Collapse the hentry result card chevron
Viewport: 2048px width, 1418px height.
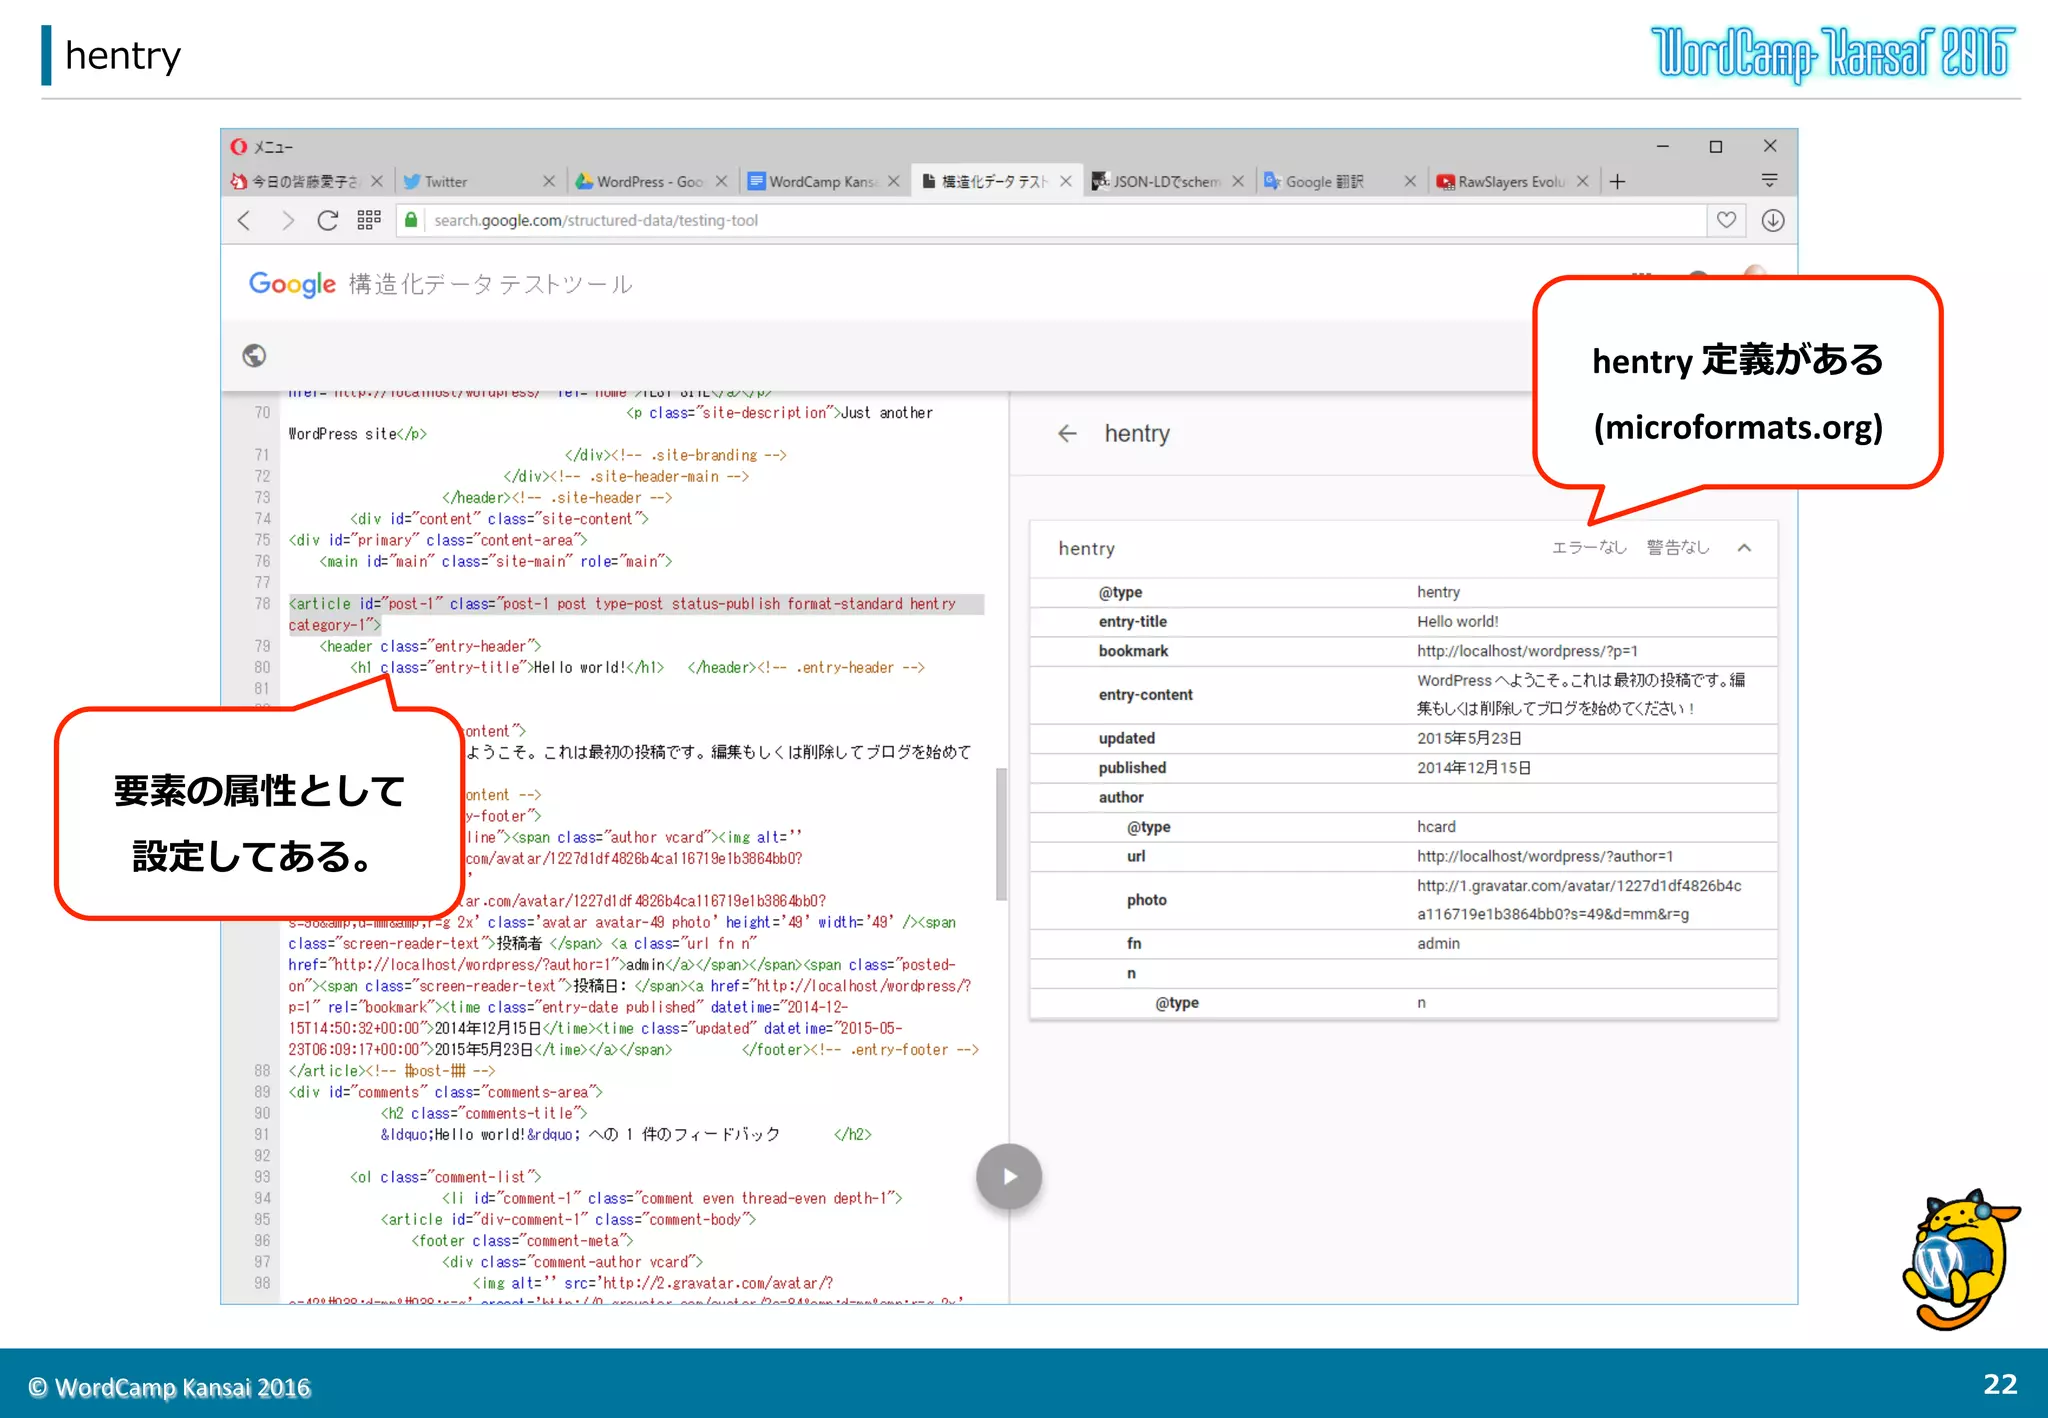tap(1744, 547)
